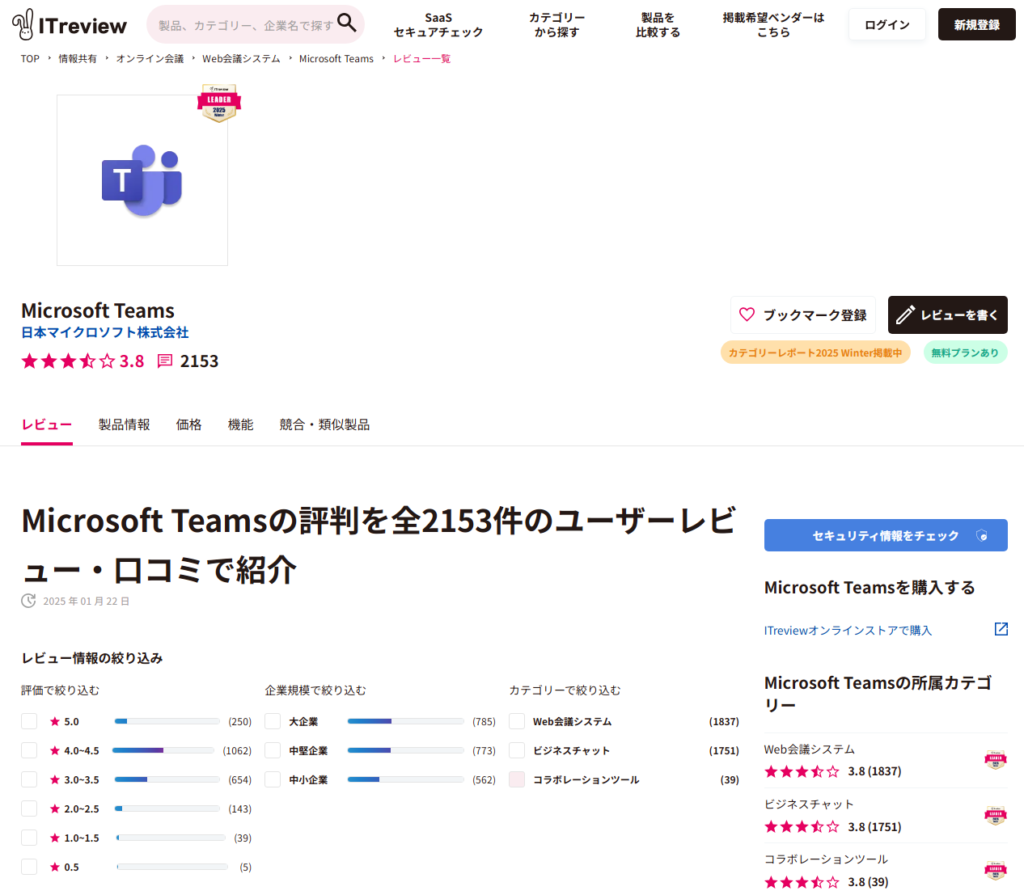
Task: Check the 1.0~1.5 rating filter
Action: pyautogui.click(x=29, y=838)
